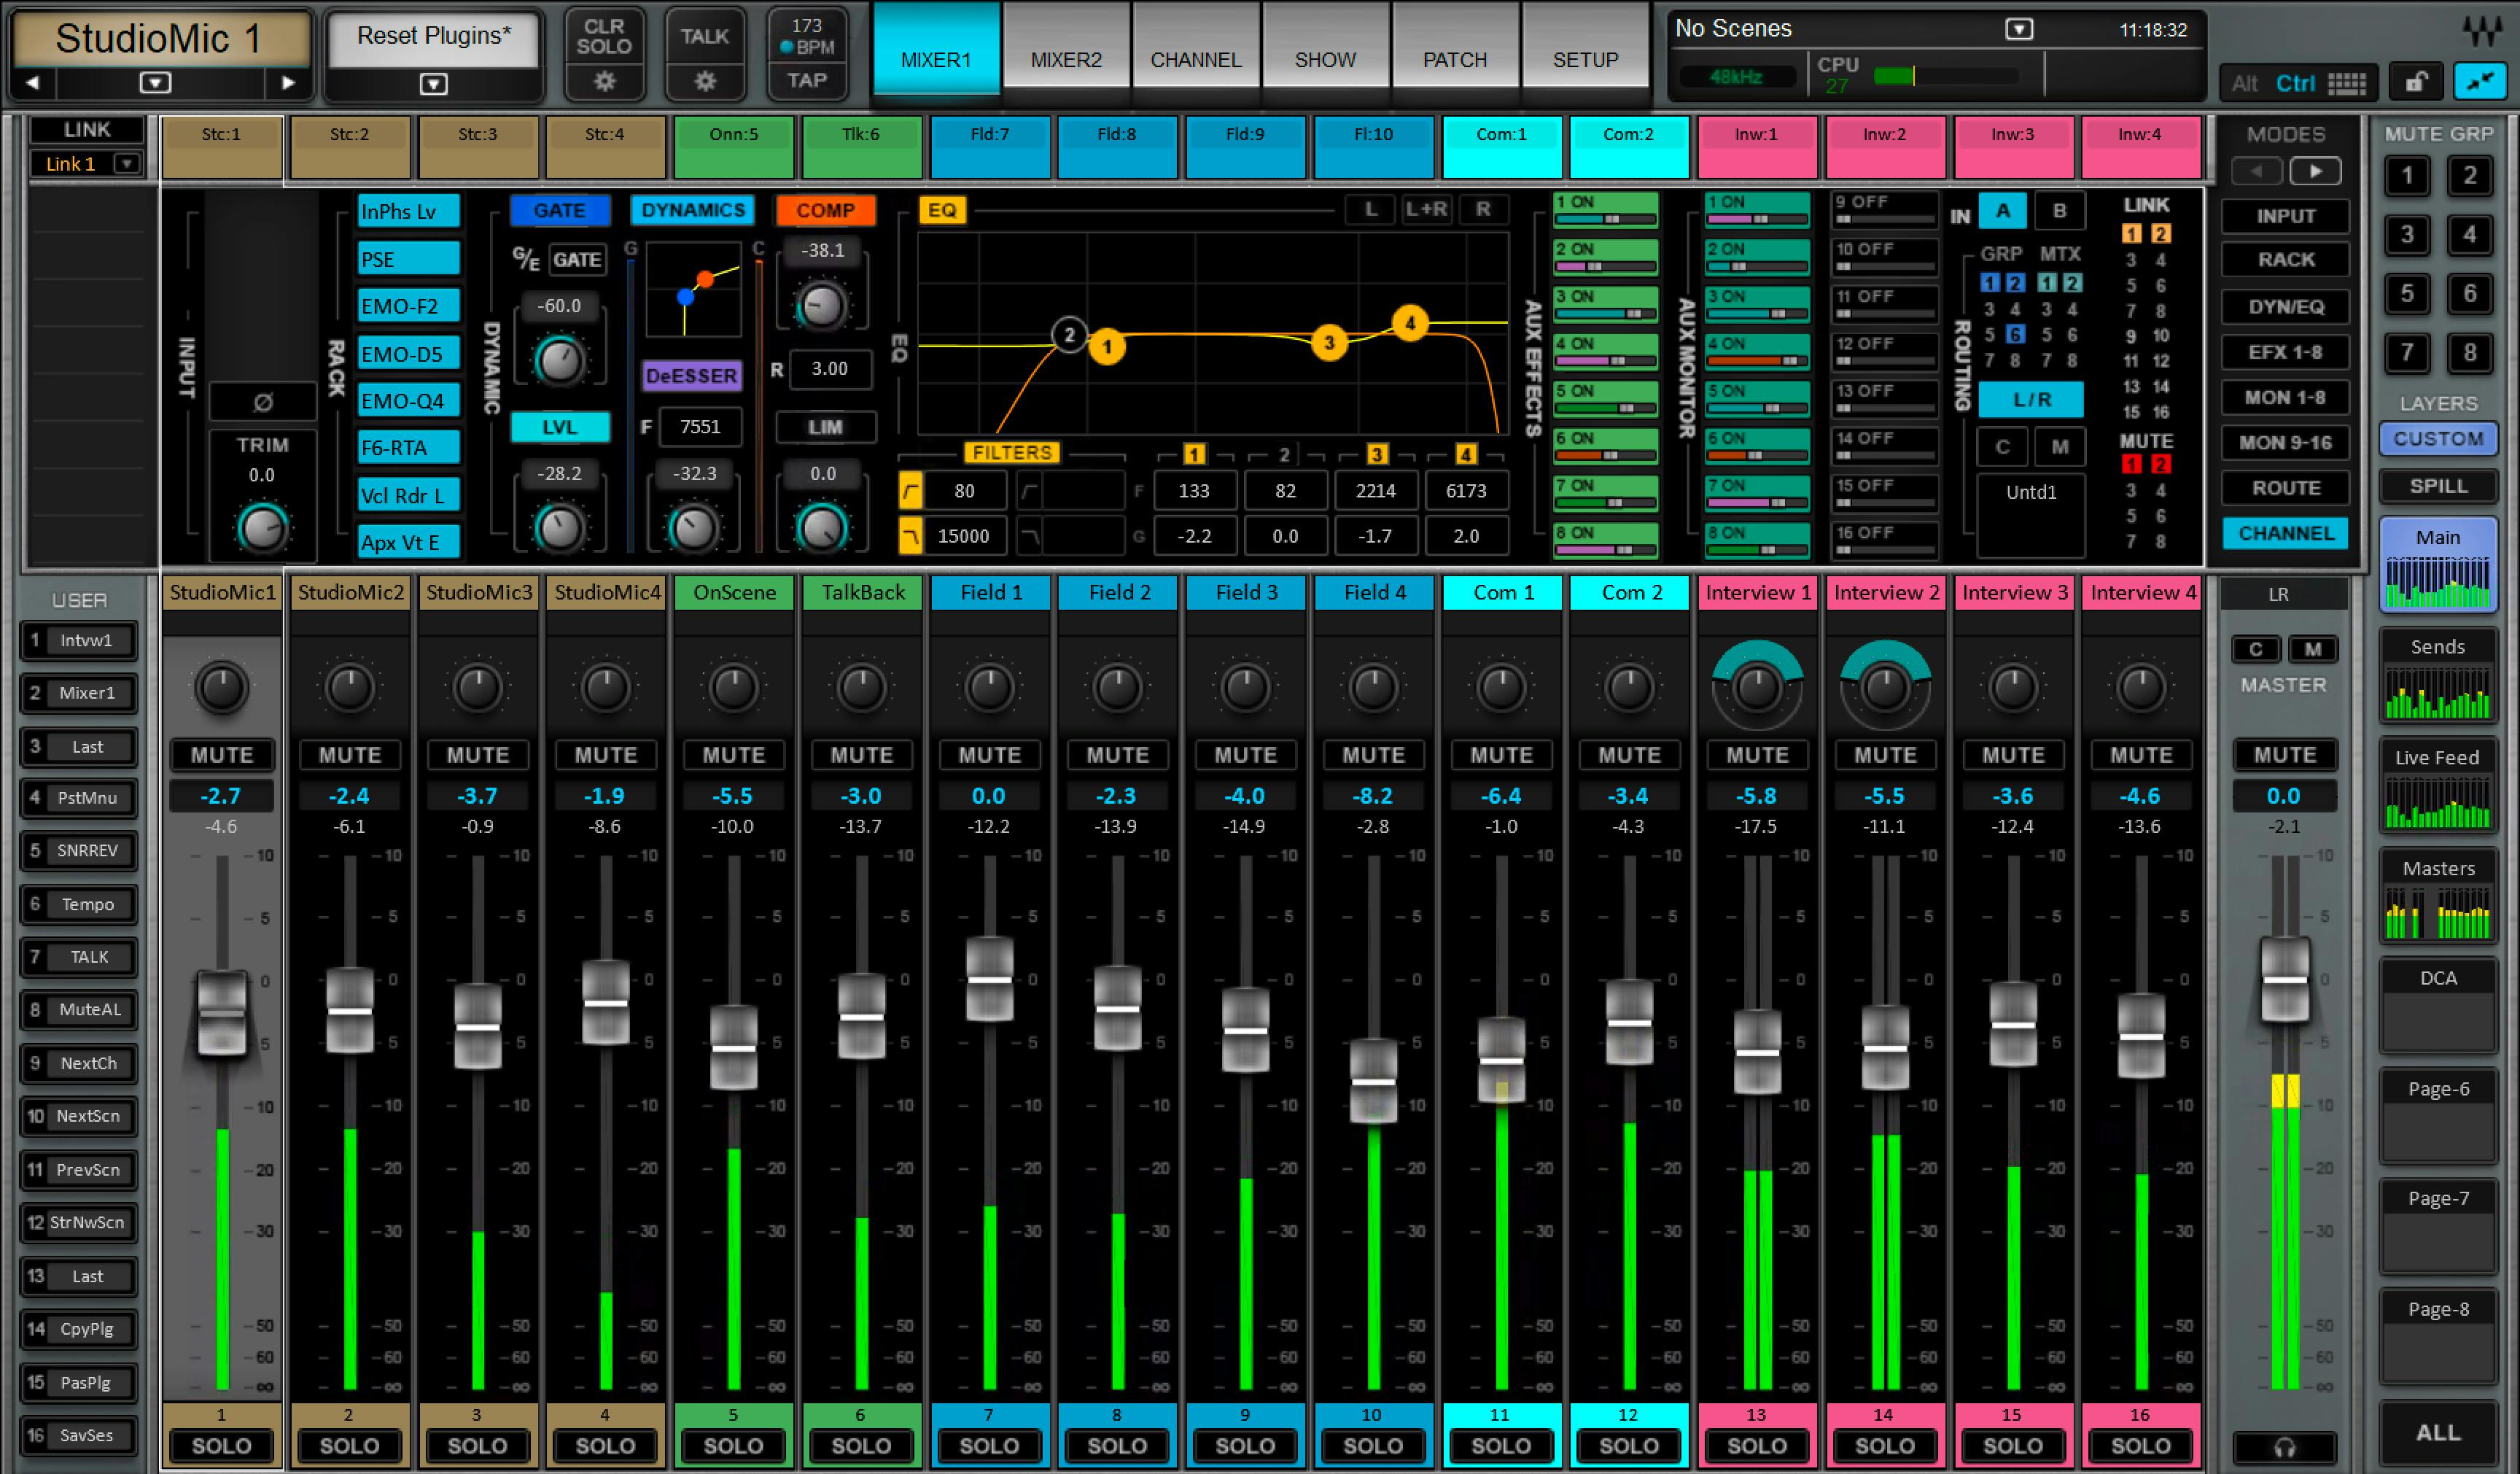Open the Clear Solo settings gear
Viewport: 2520px width, 1474px height.
point(604,81)
